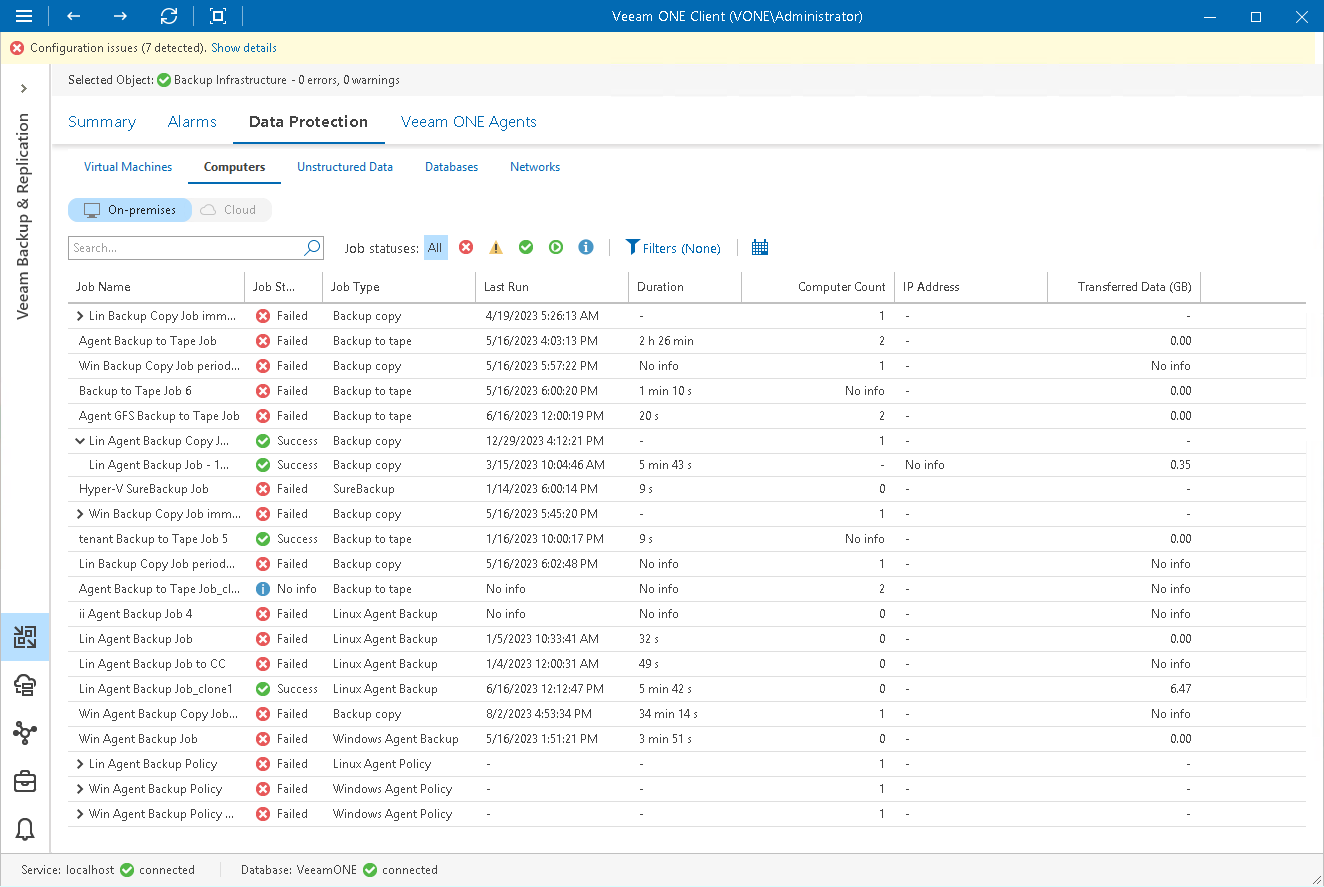This screenshot has width=1324, height=887.
Task: Click the blue filter funnel icon
Action: coord(632,247)
